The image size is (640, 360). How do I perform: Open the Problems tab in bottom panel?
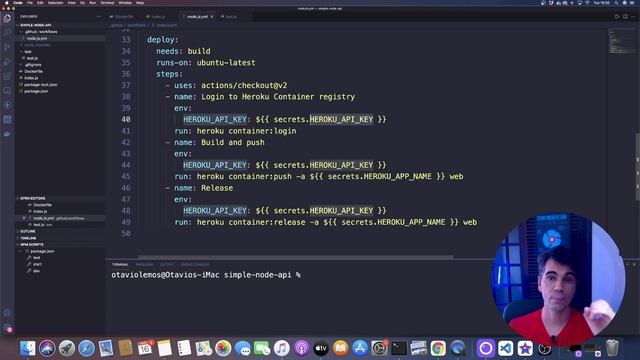pos(144,264)
